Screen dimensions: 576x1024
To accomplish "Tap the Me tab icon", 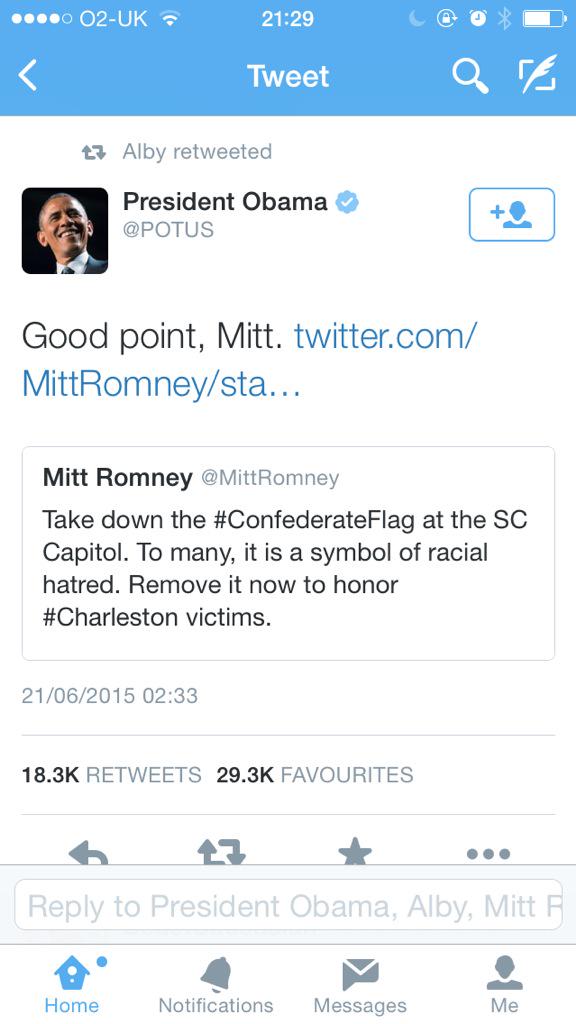I will [x=504, y=975].
